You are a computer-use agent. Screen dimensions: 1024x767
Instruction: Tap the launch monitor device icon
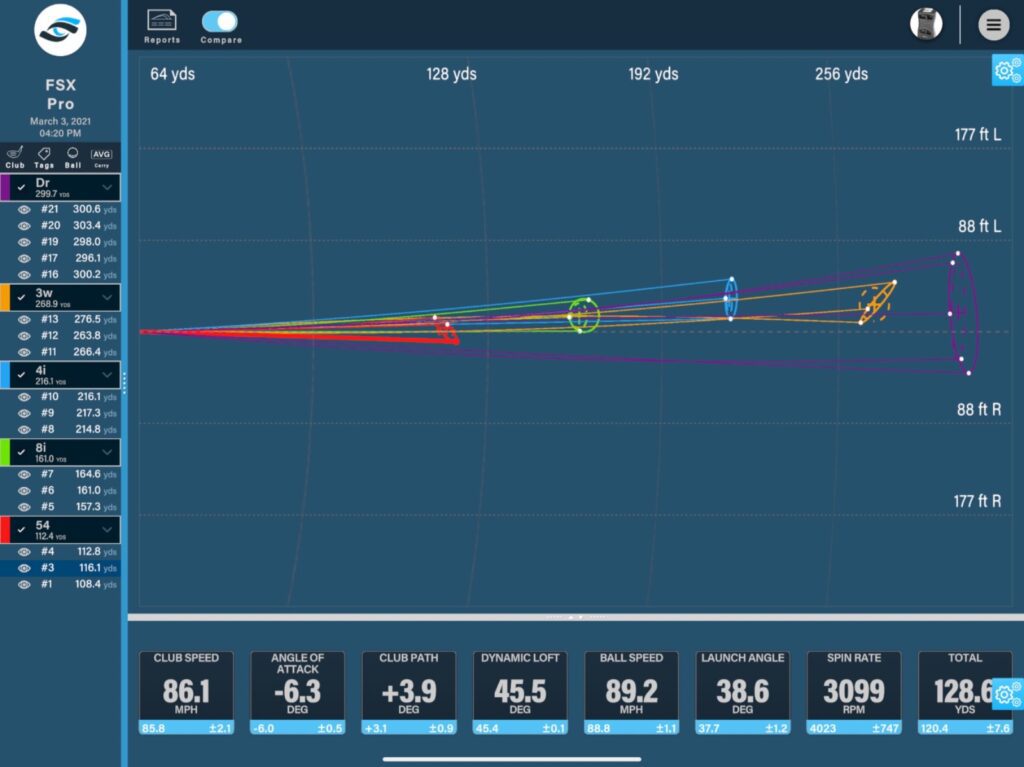coord(926,24)
